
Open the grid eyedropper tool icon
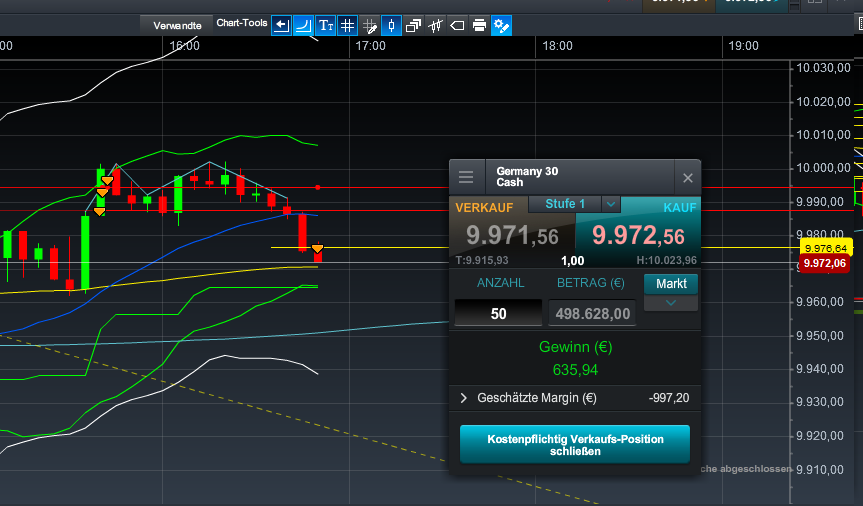coord(369,25)
